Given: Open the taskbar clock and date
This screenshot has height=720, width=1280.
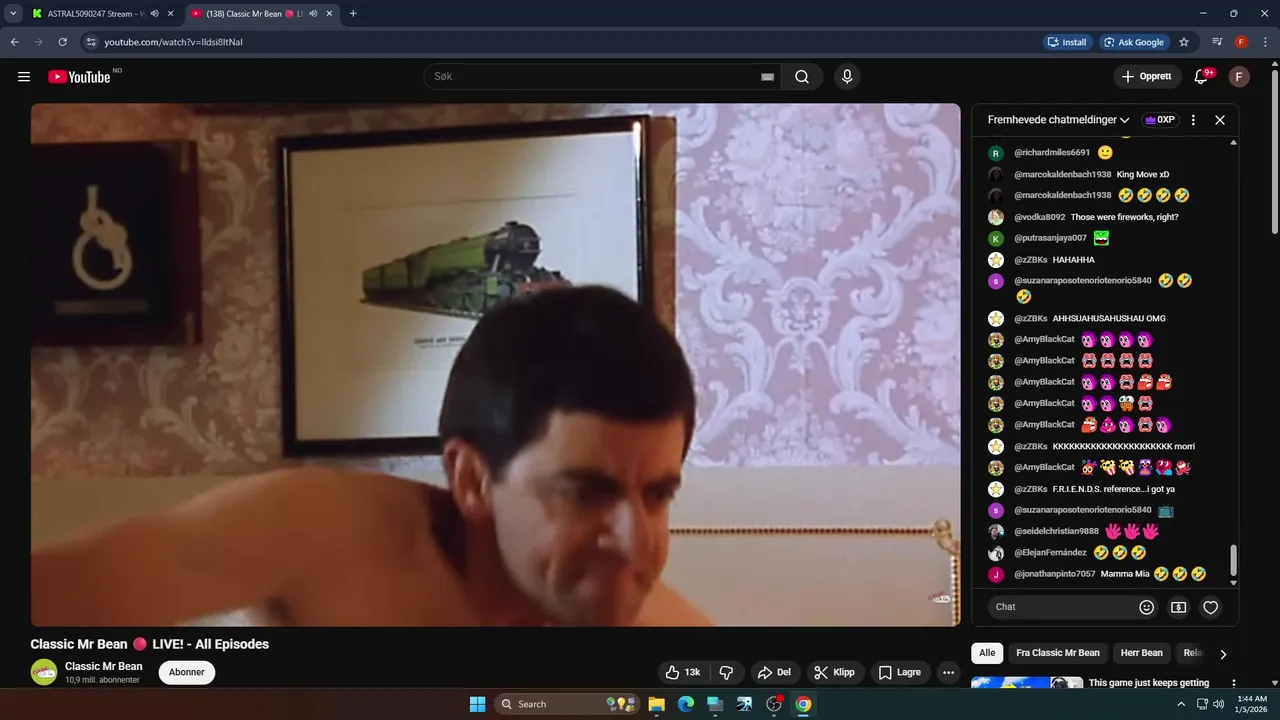Looking at the screenshot, I should 1252,704.
